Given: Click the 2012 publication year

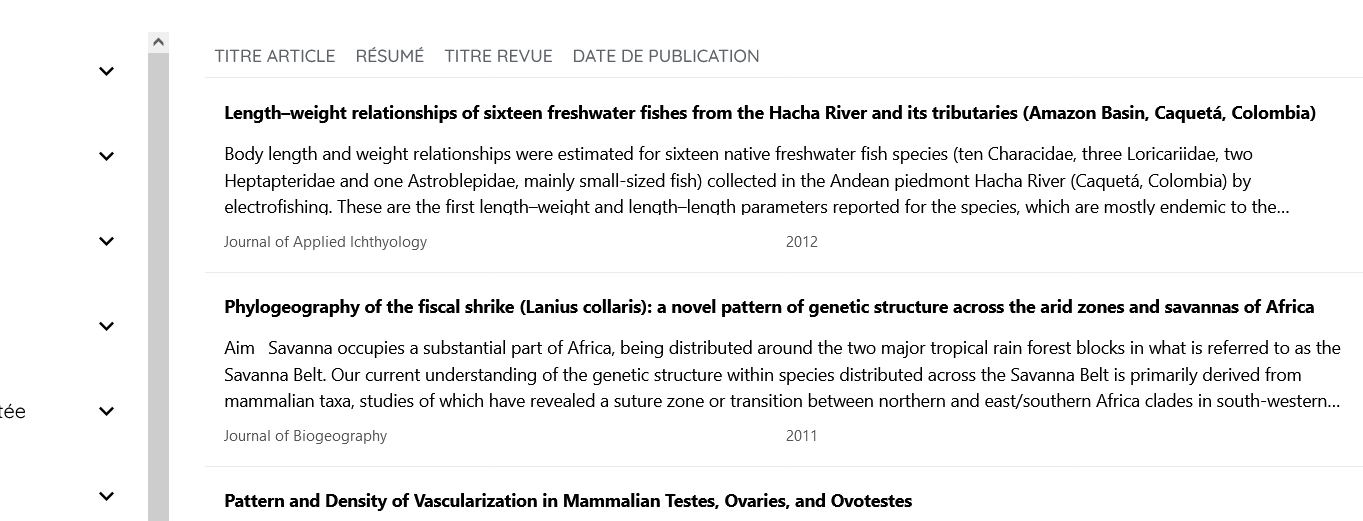Looking at the screenshot, I should click(802, 242).
